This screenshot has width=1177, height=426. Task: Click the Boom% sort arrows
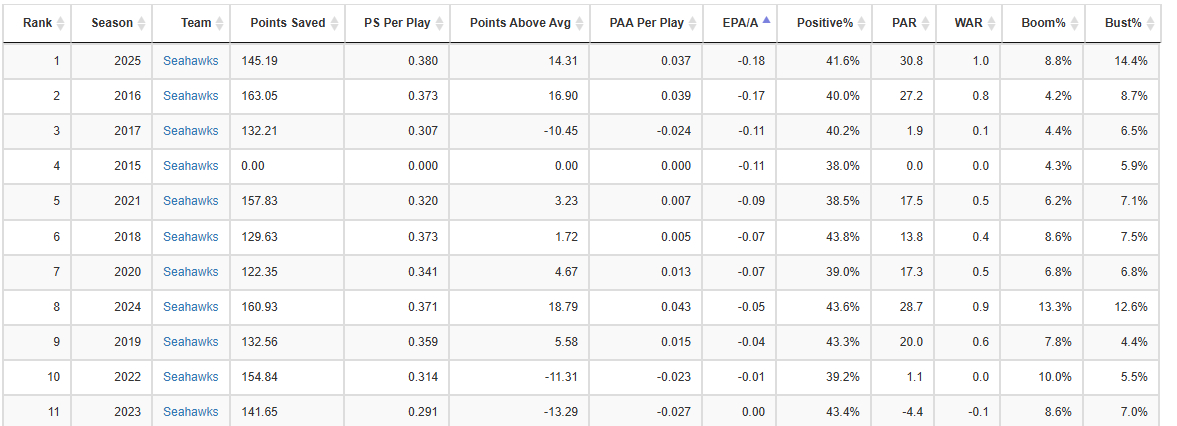coord(1074,23)
